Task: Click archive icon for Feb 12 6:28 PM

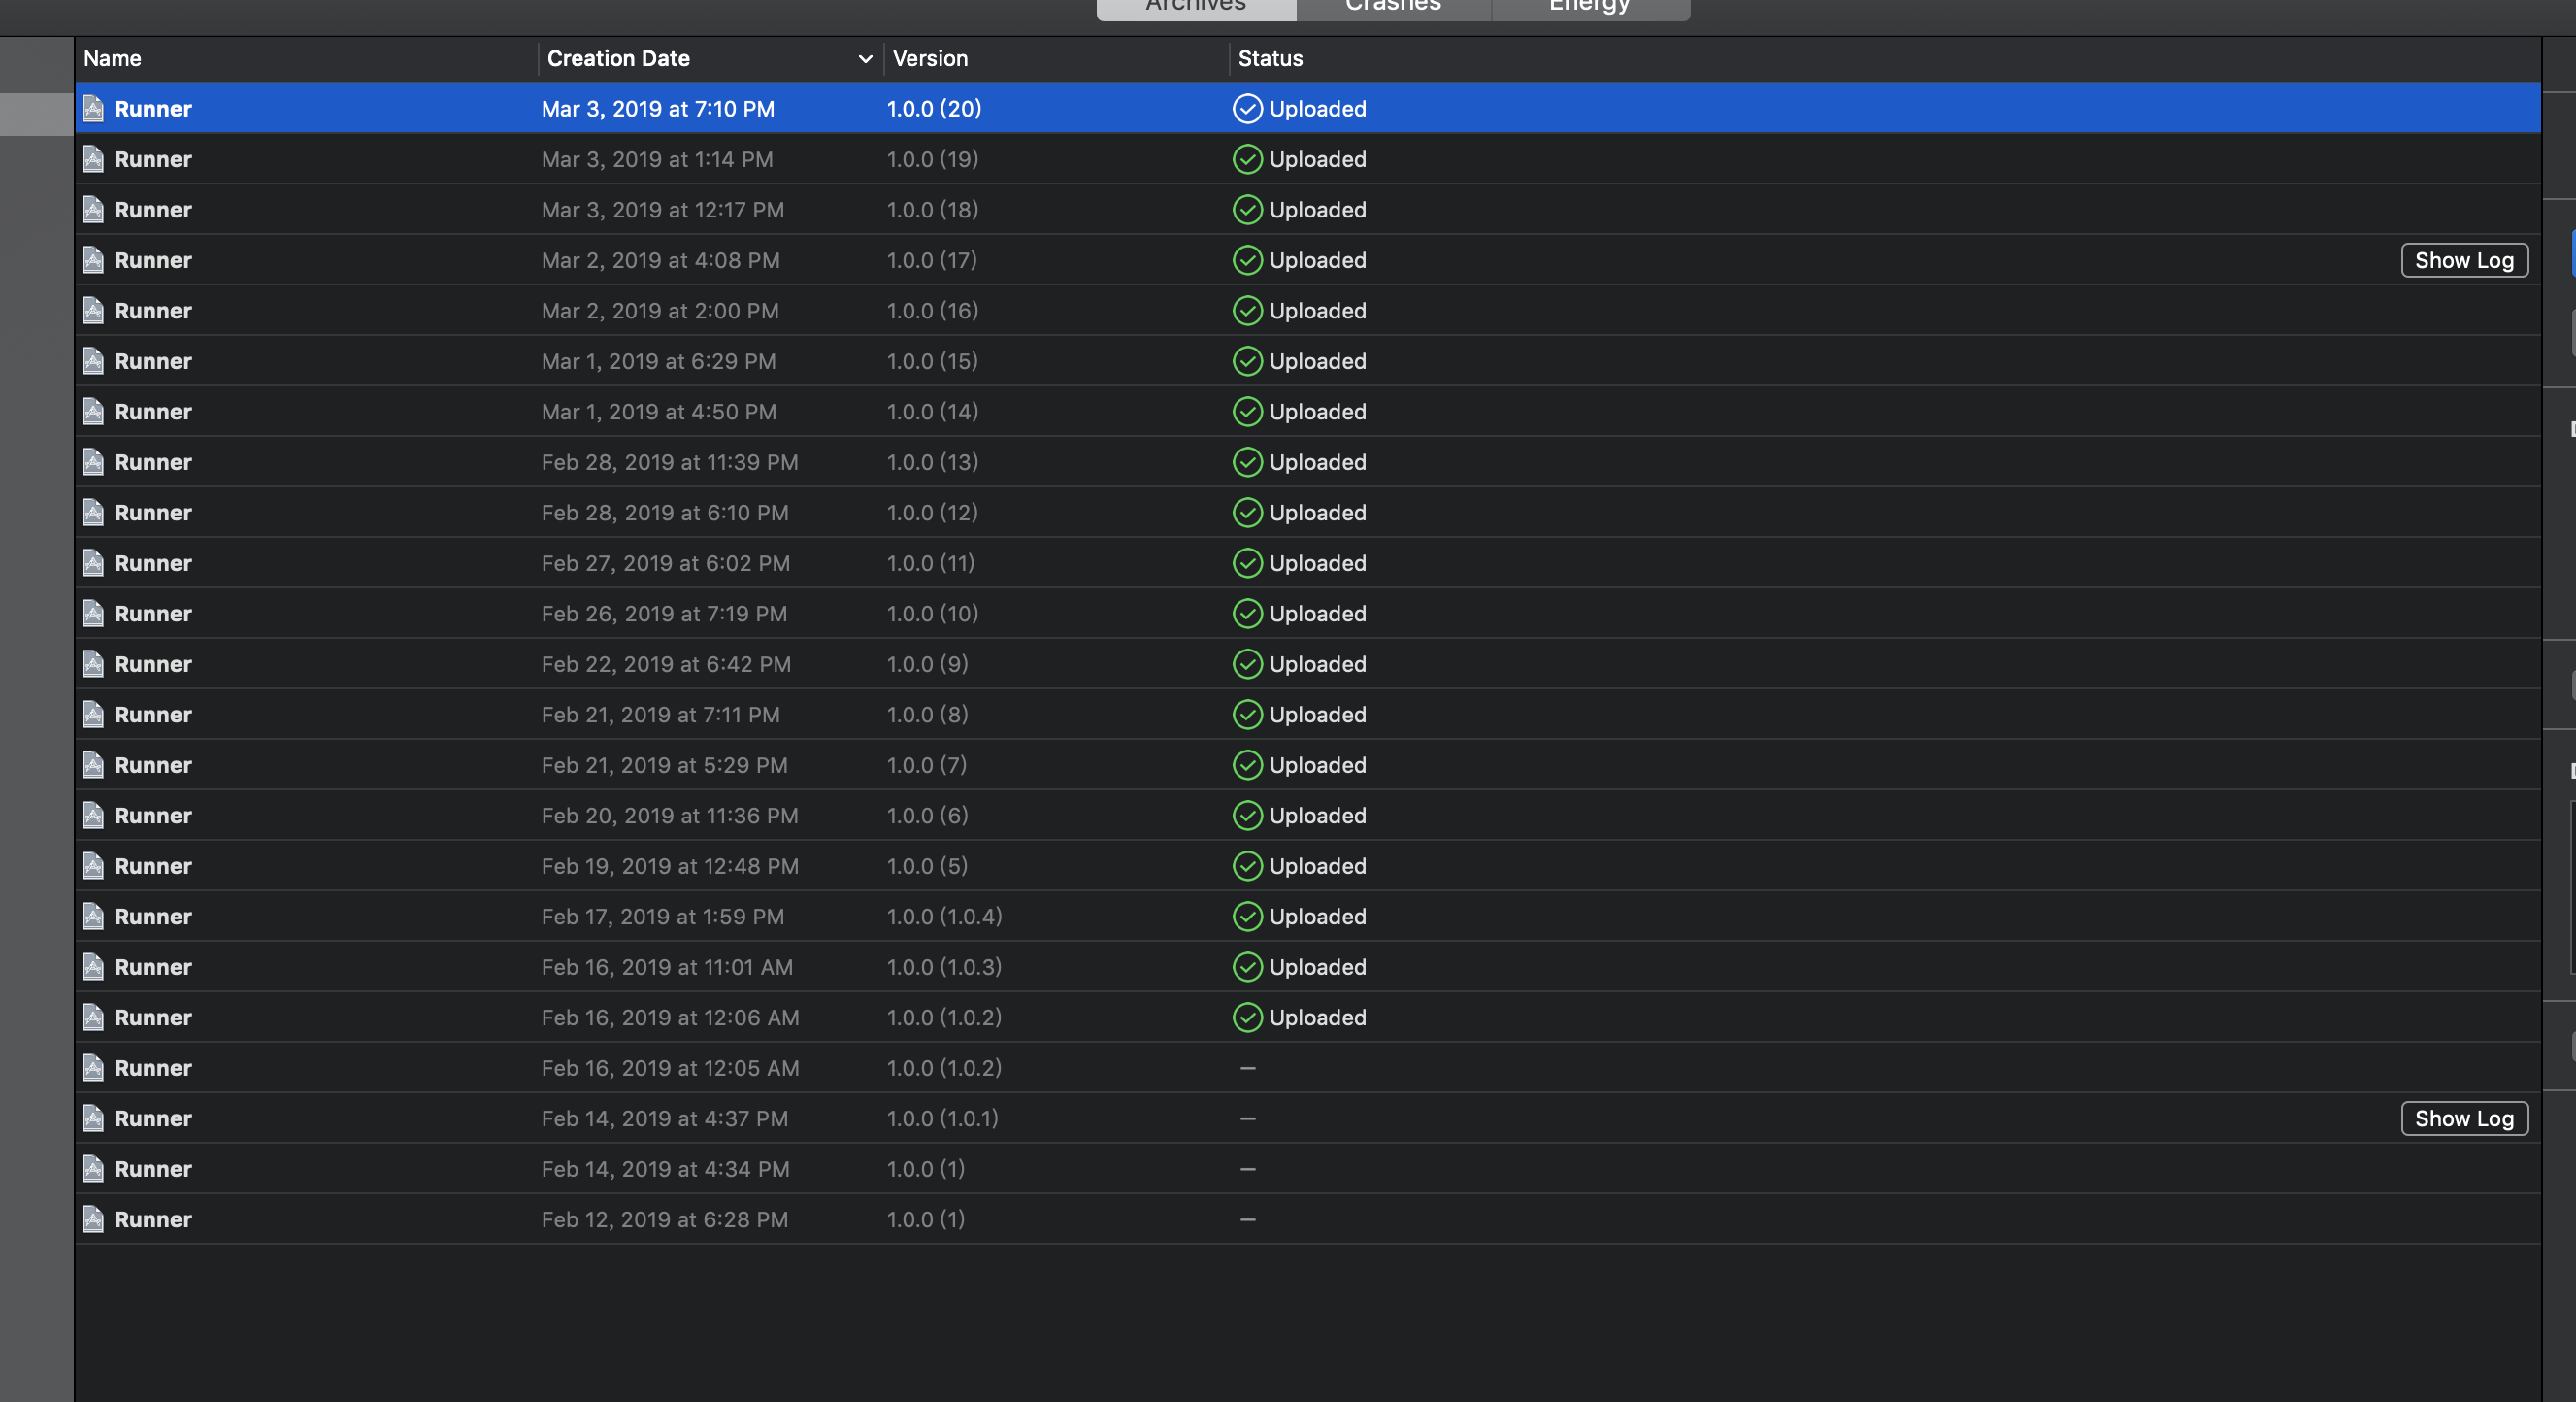Action: tap(93, 1219)
